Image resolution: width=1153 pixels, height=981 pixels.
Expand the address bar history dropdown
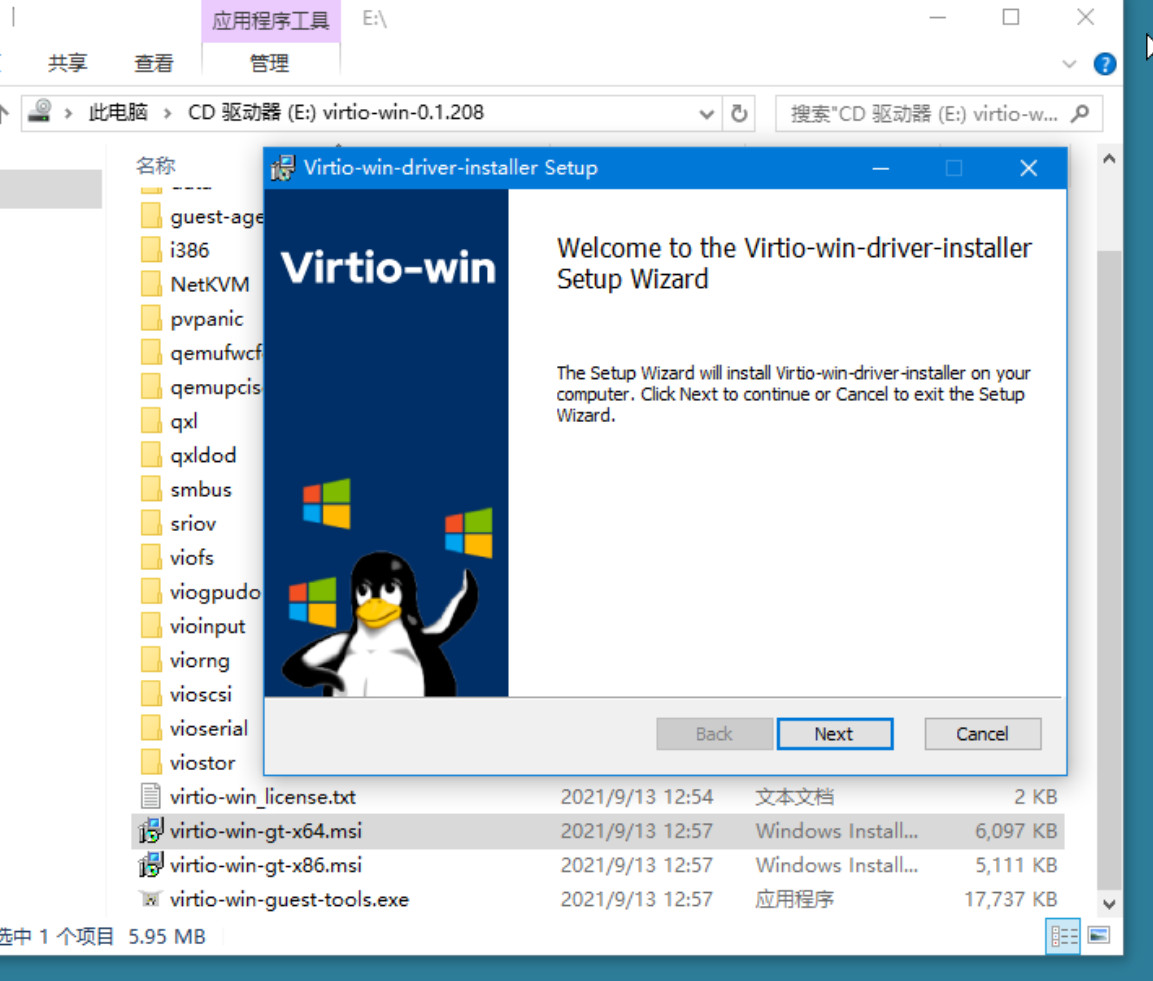pos(706,113)
